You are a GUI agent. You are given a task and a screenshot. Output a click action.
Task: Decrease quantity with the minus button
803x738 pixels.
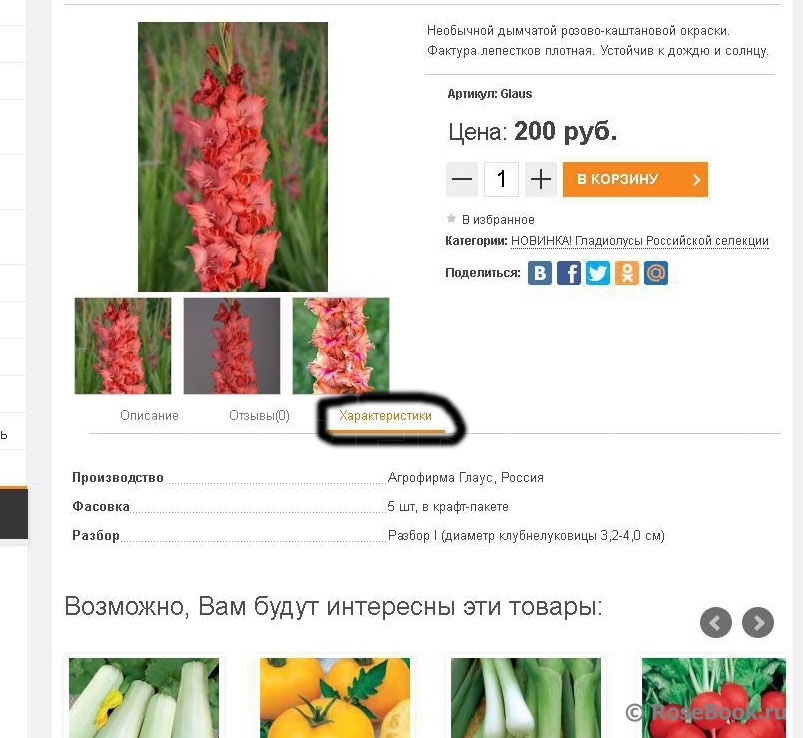462,179
